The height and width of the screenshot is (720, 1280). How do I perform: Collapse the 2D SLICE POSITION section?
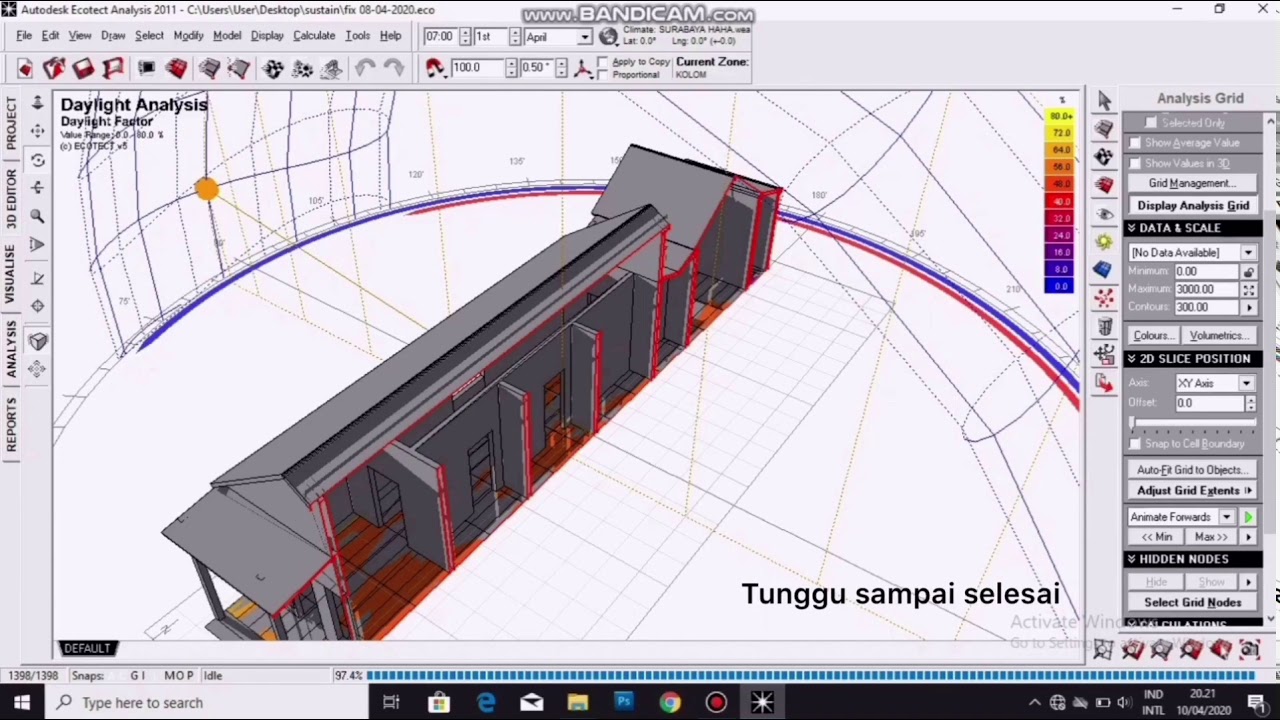[1192, 358]
